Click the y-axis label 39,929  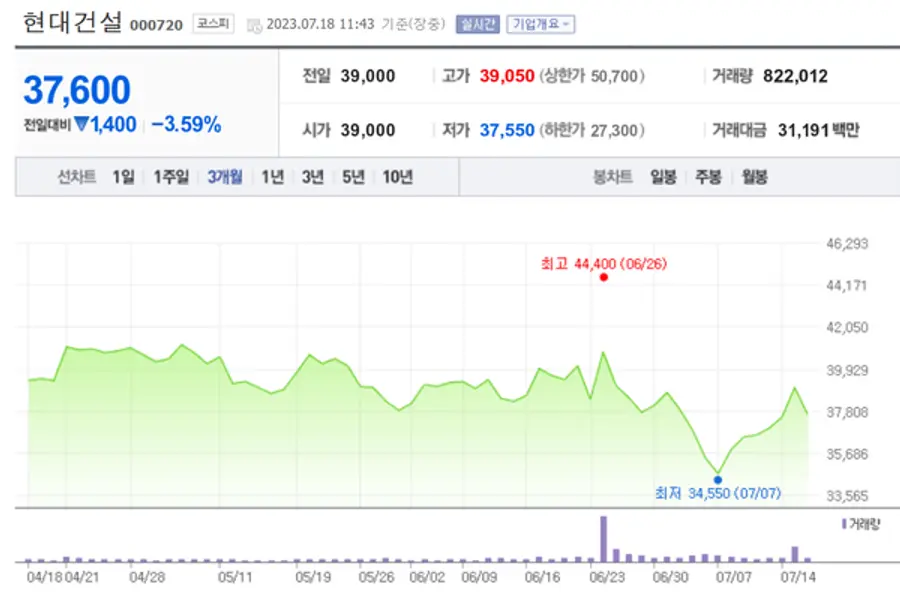click(847, 370)
